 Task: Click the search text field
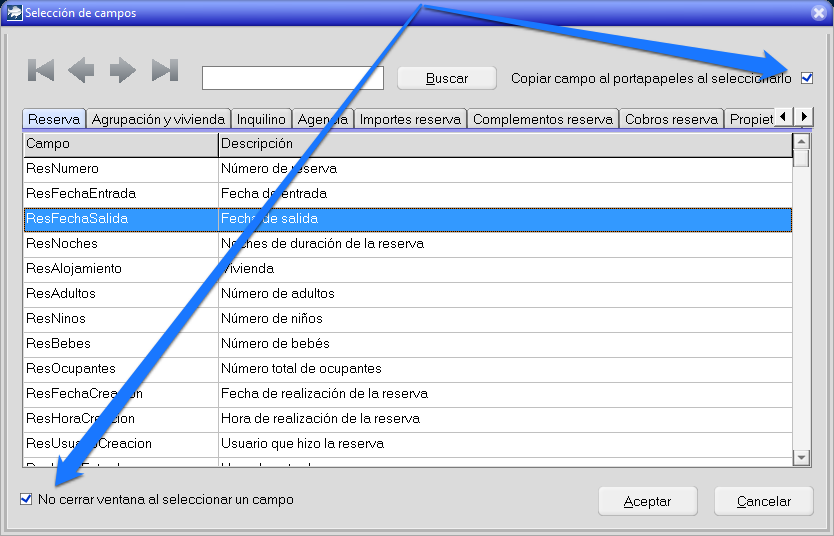(x=293, y=78)
